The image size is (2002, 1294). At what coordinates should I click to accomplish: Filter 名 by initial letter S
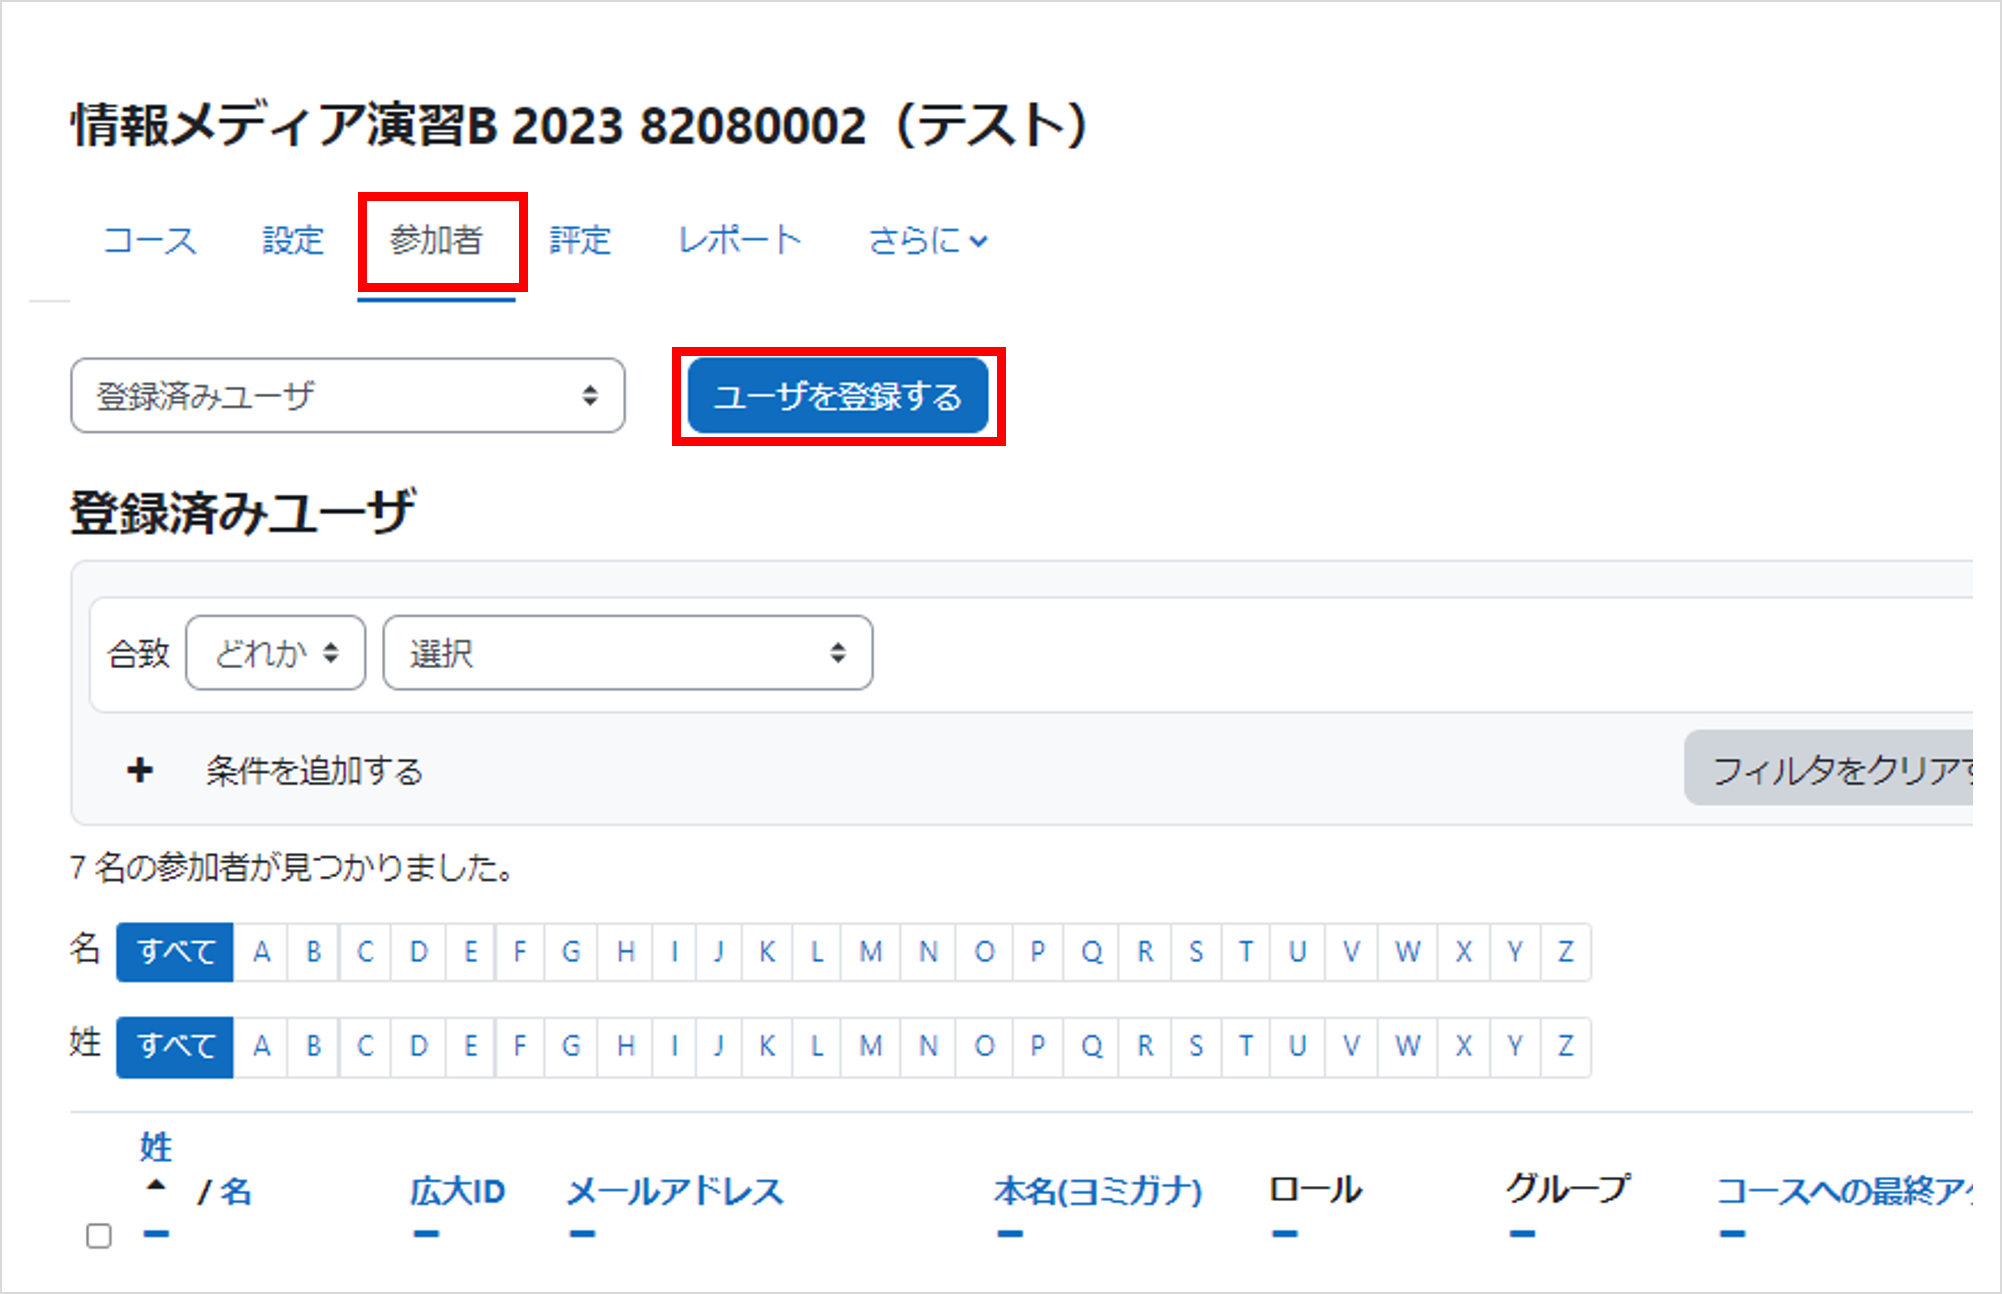(1196, 952)
